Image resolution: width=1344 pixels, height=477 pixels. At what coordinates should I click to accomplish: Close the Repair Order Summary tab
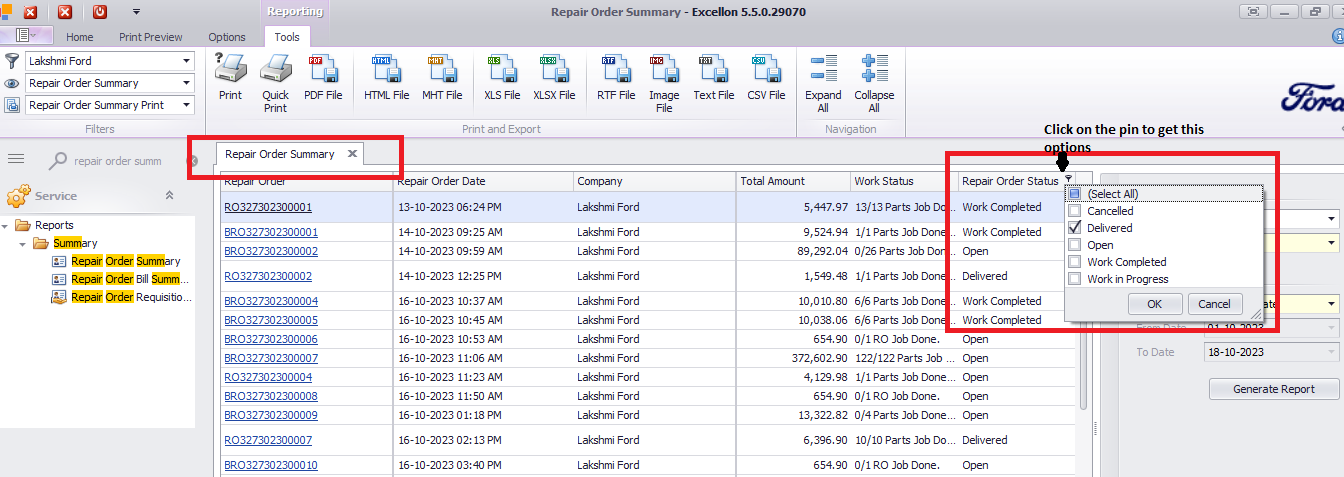point(352,154)
